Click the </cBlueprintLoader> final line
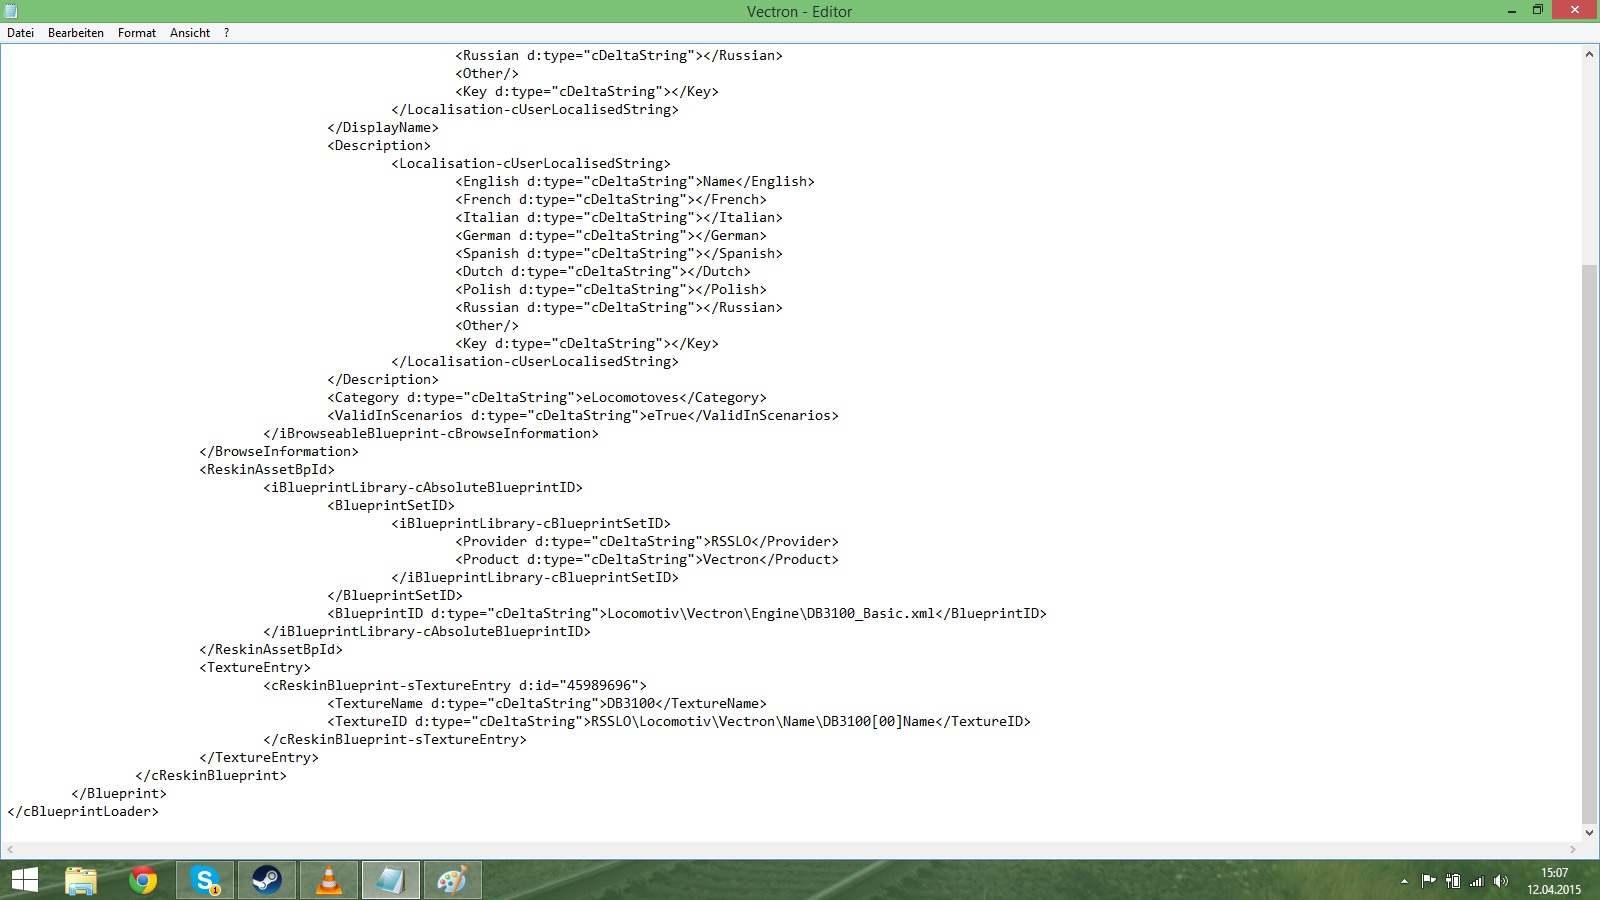The width and height of the screenshot is (1600, 900). tap(83, 812)
